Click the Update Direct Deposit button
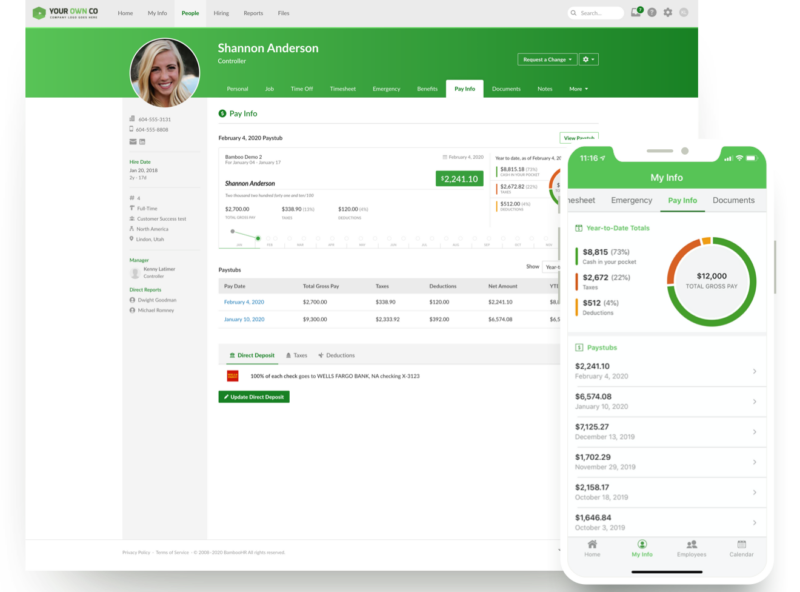This screenshot has width=800, height=592. pyautogui.click(x=254, y=397)
